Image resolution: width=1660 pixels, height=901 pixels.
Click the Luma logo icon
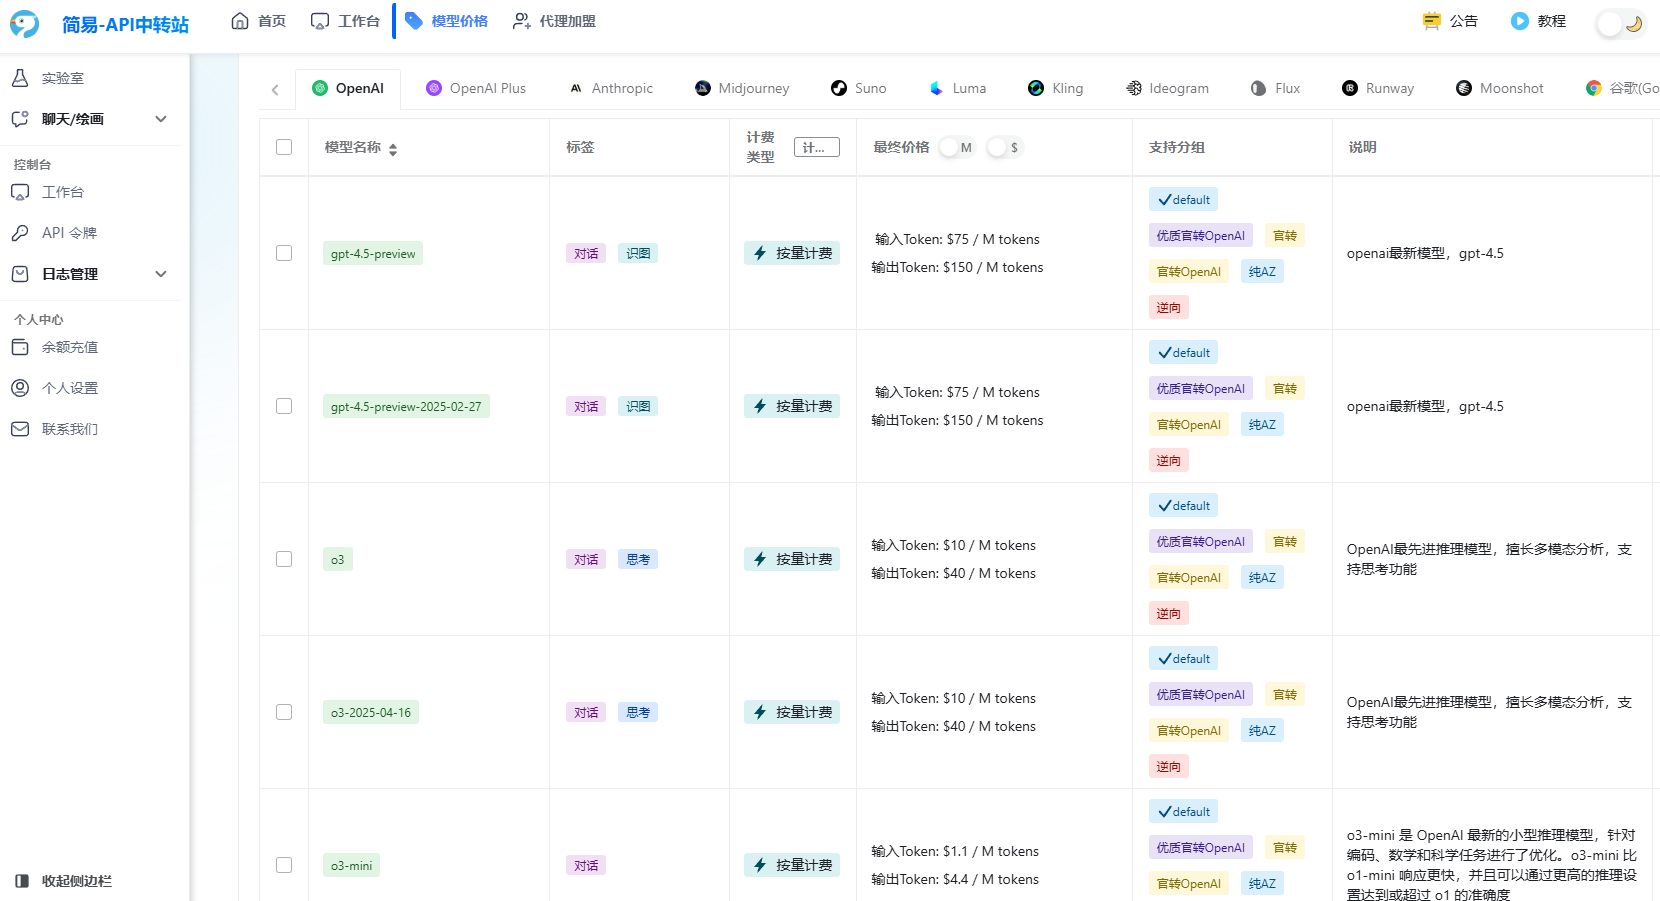click(937, 88)
